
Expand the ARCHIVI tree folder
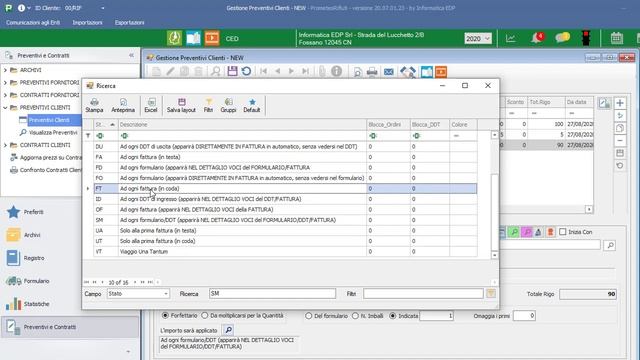click(x=5, y=70)
